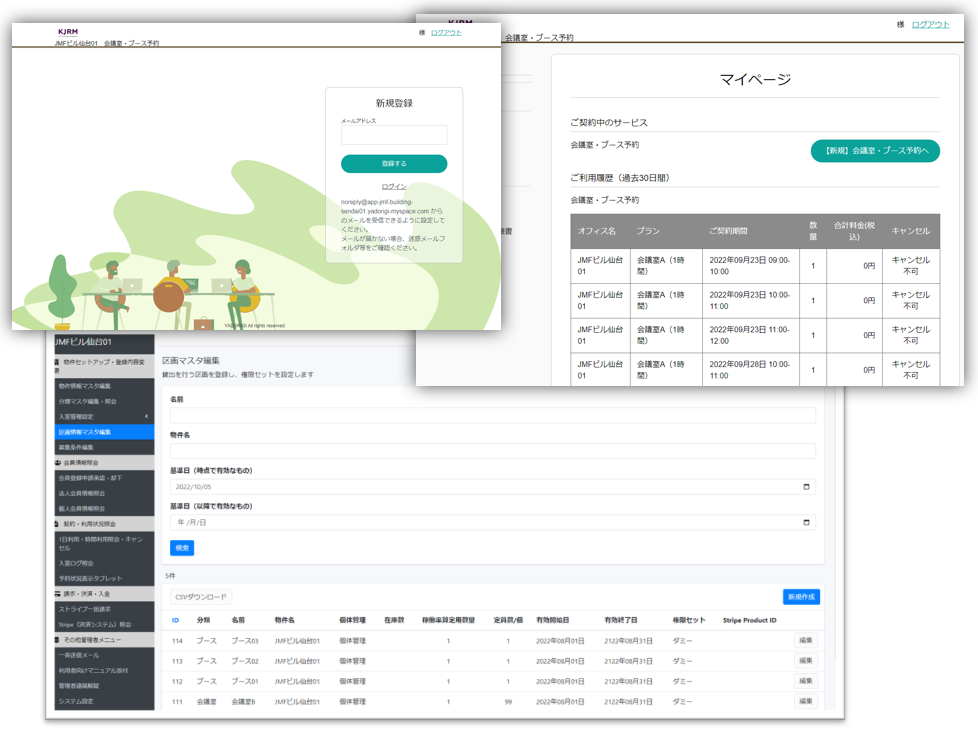Click 【新規】会議室・ブース予約へ button
978x733 pixels.
tap(875, 150)
